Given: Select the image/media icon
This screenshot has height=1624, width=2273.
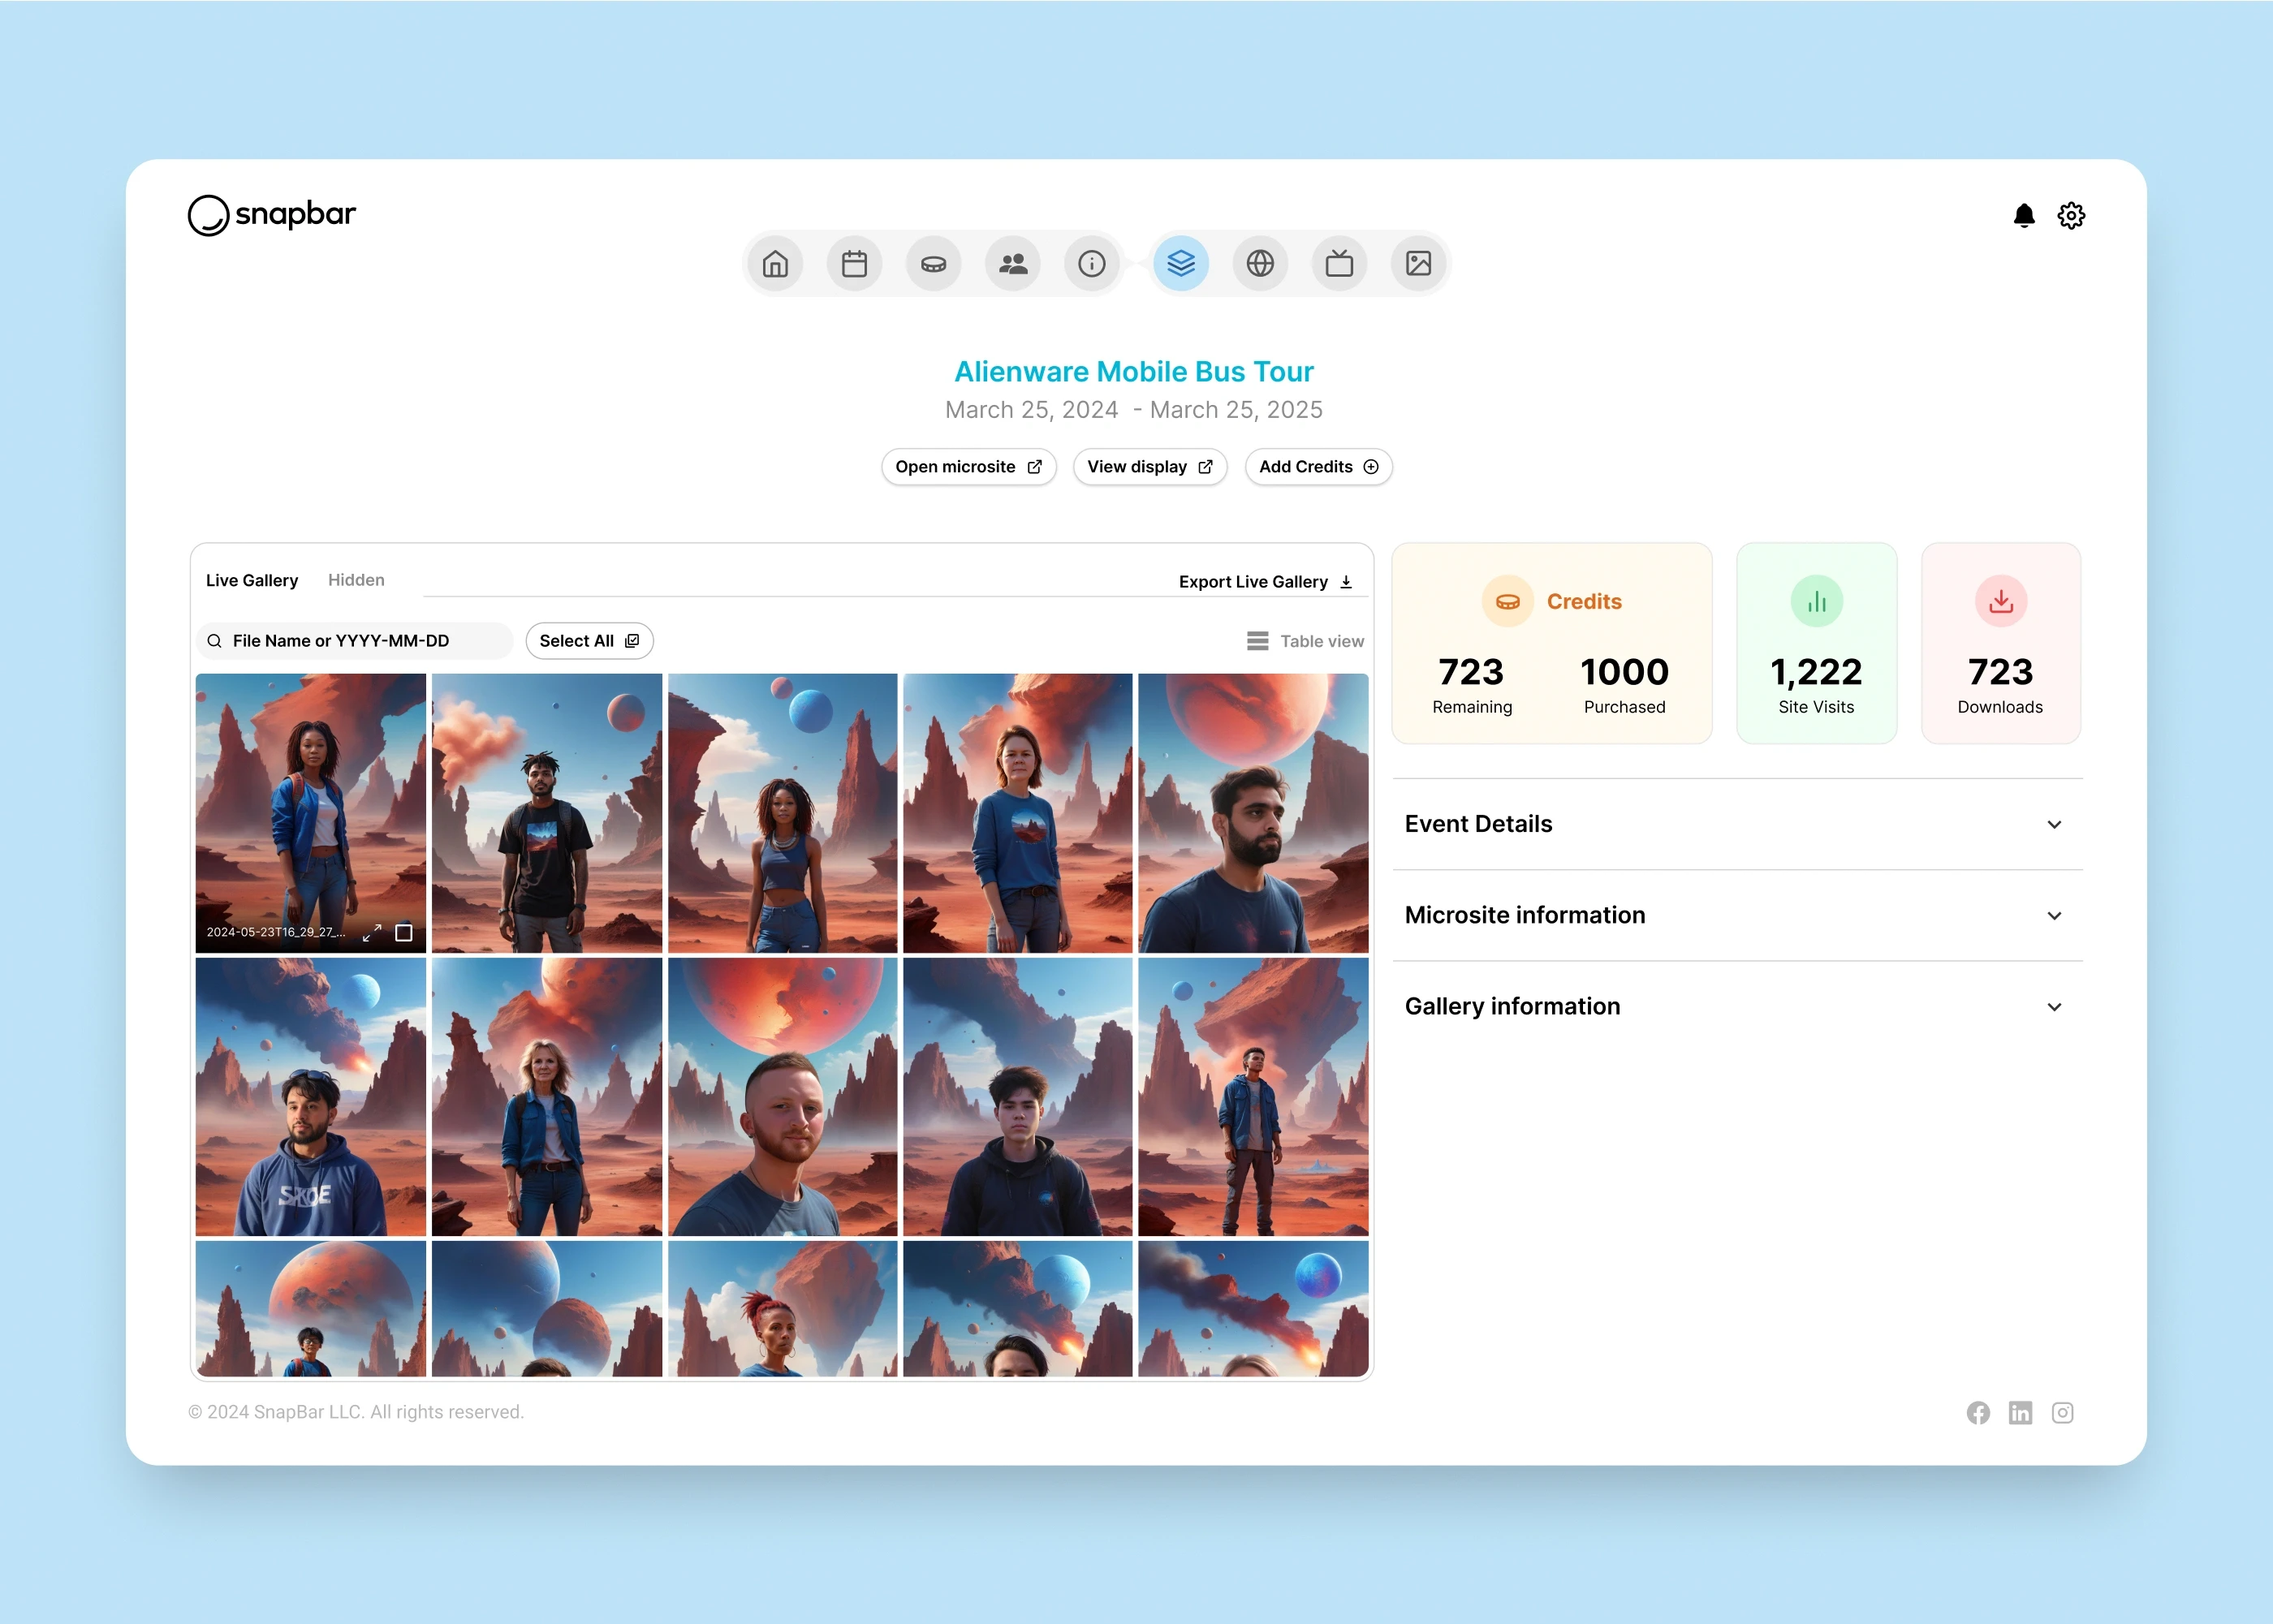Looking at the screenshot, I should pos(1419,264).
